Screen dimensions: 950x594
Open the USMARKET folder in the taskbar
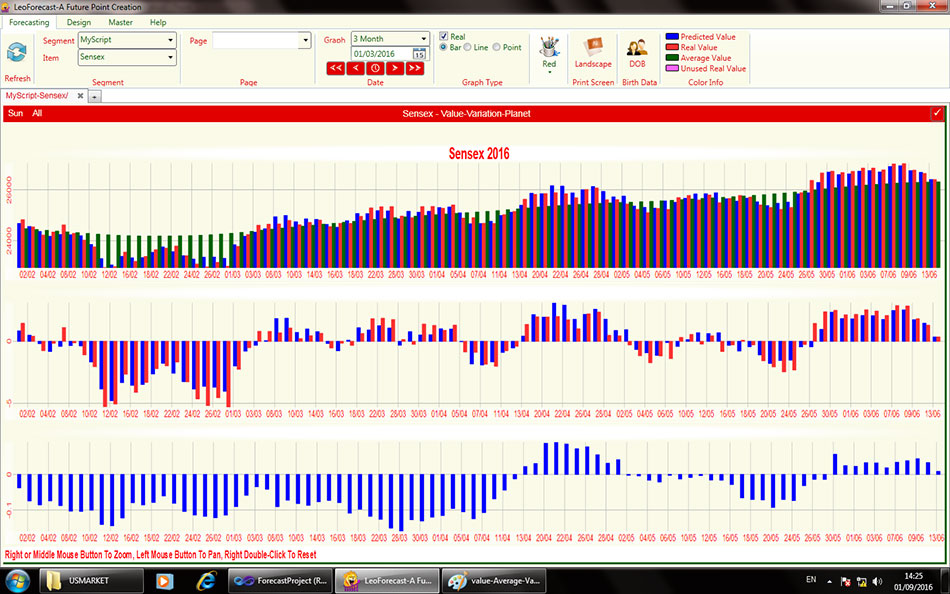92,581
